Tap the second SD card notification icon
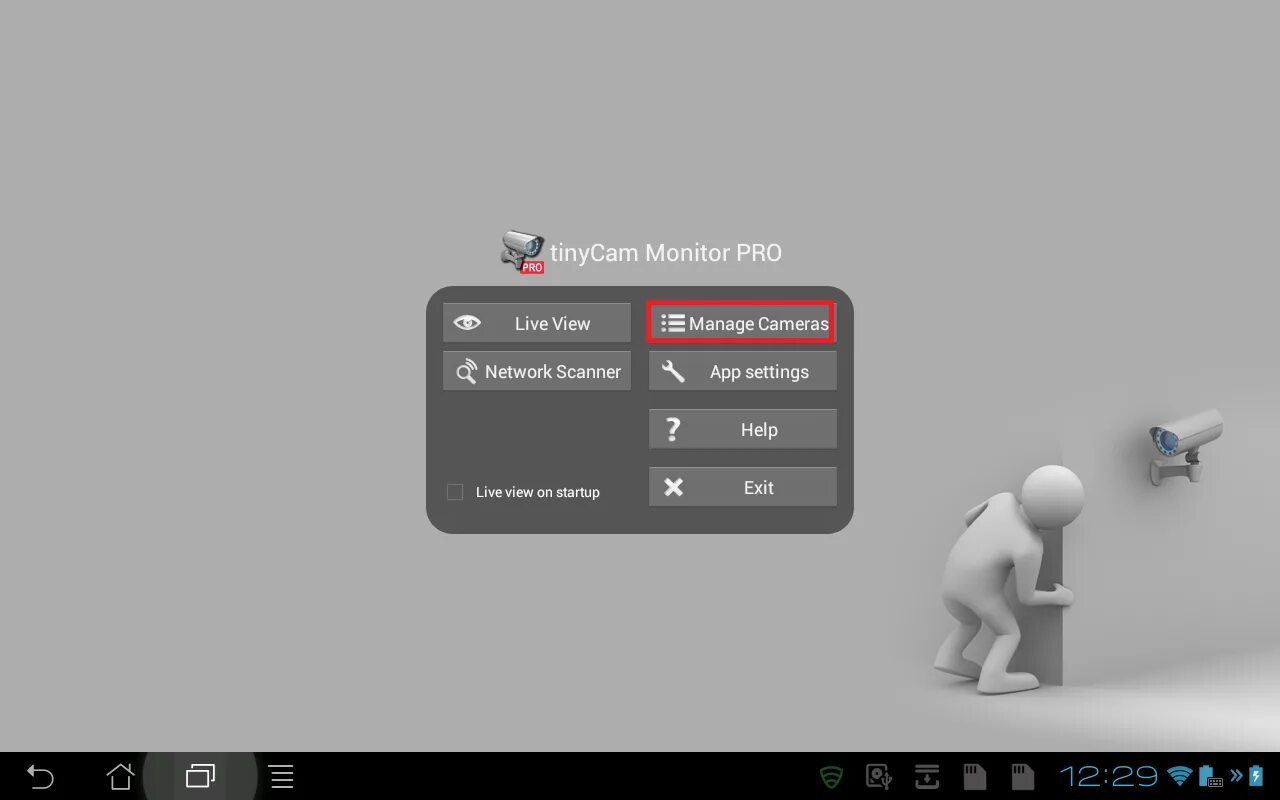The width and height of the screenshot is (1280, 800). tap(1022, 777)
